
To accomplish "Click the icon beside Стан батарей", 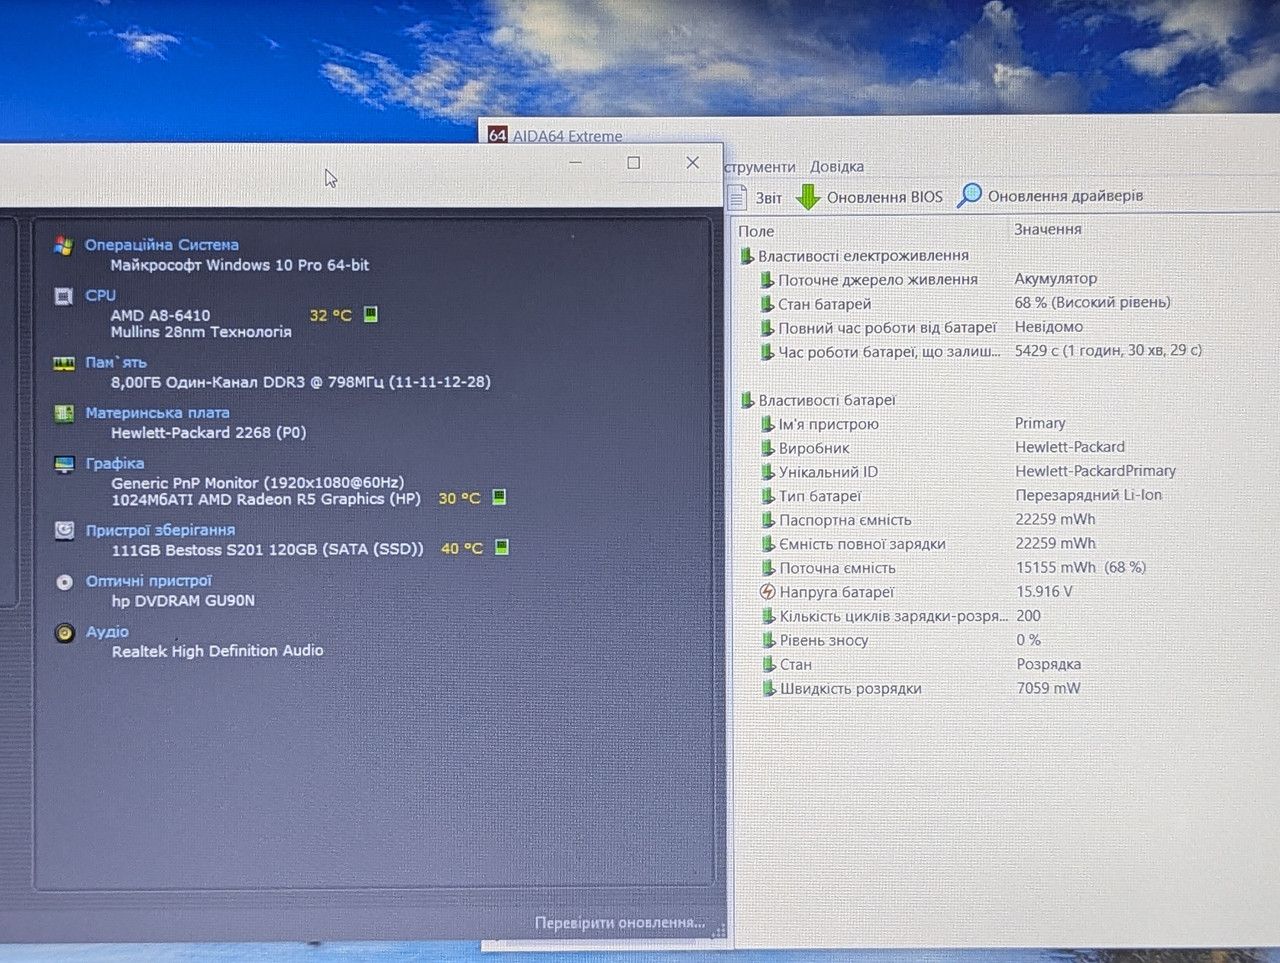I will click(x=767, y=304).
